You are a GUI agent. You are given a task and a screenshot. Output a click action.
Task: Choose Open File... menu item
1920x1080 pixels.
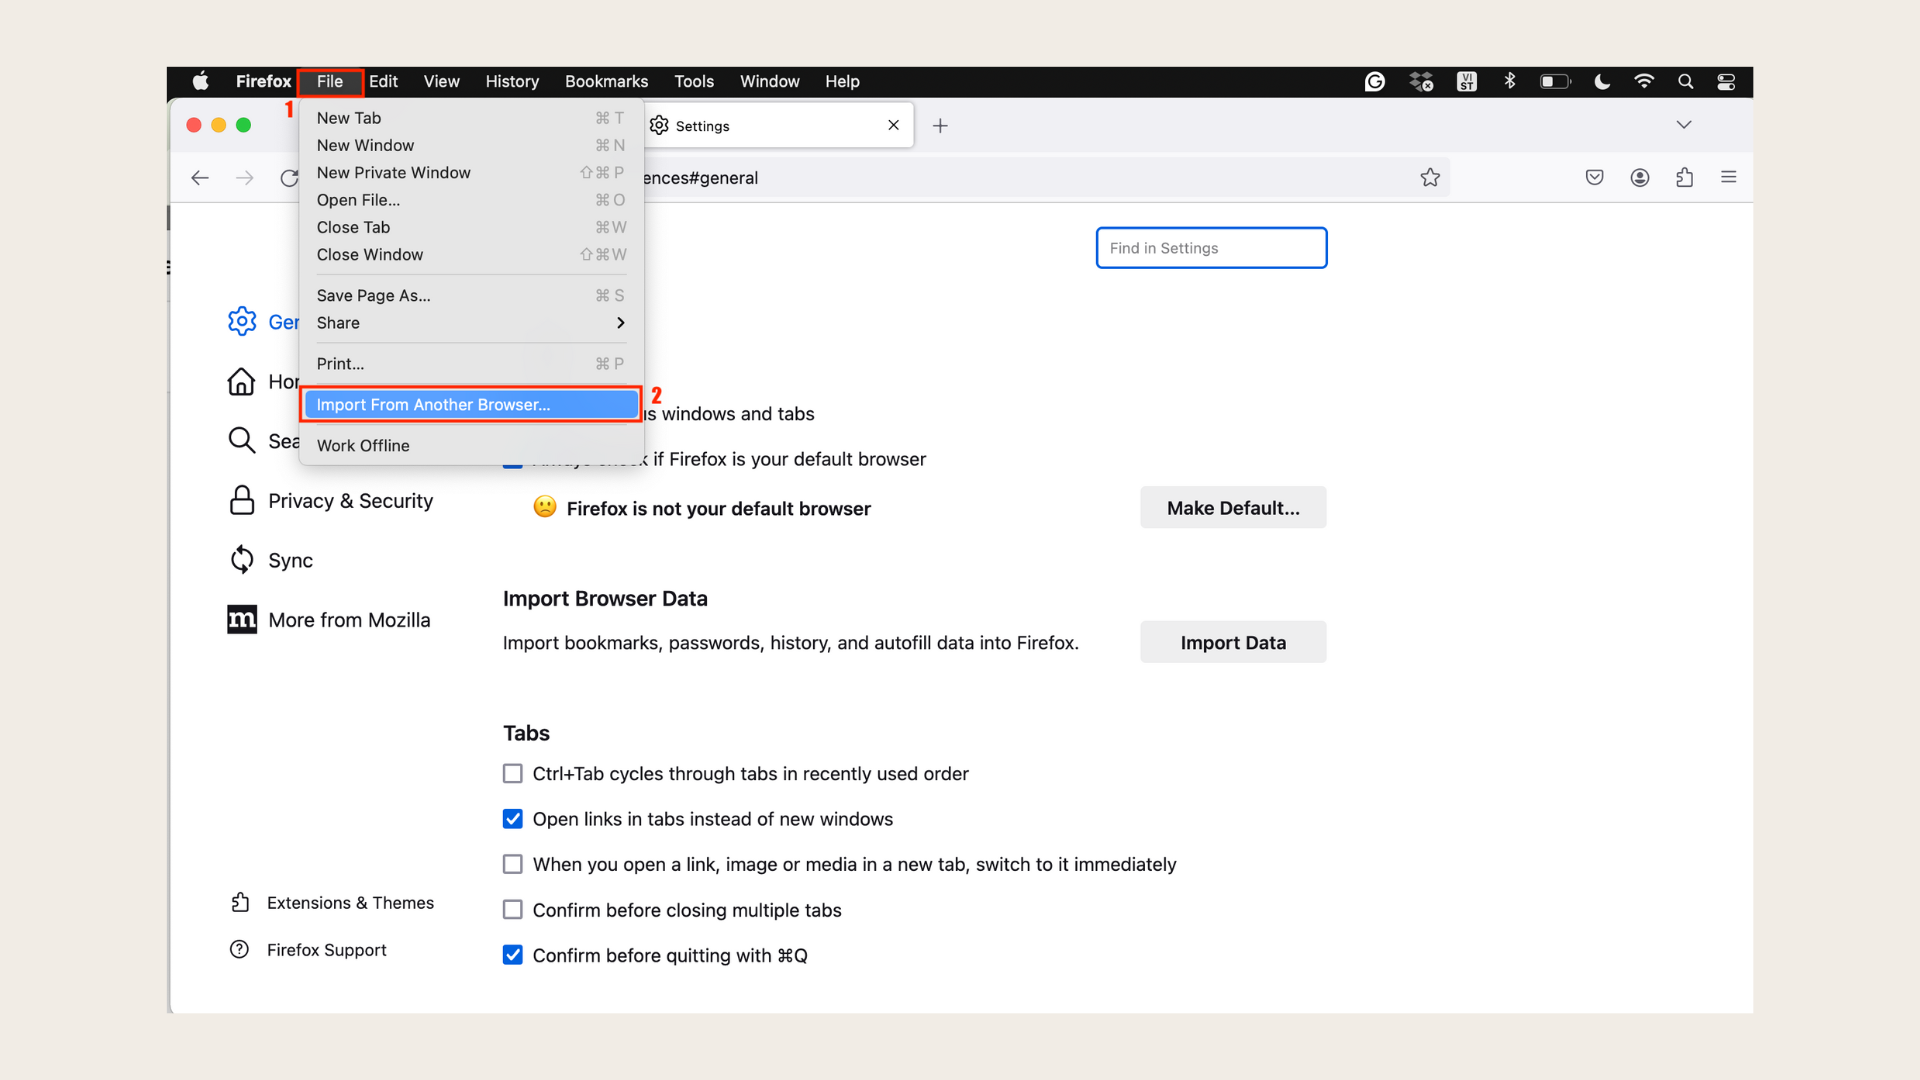pyautogui.click(x=471, y=200)
